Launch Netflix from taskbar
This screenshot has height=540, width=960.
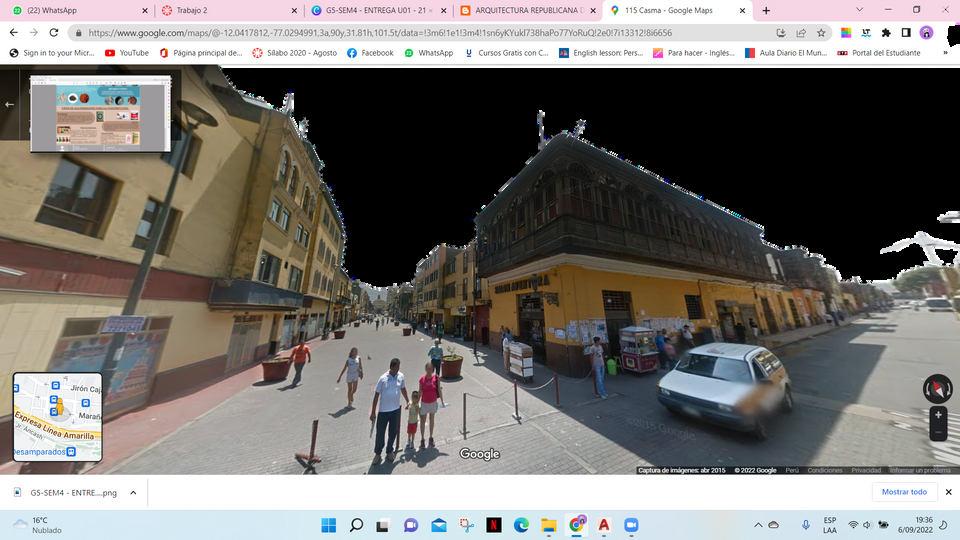coord(494,525)
